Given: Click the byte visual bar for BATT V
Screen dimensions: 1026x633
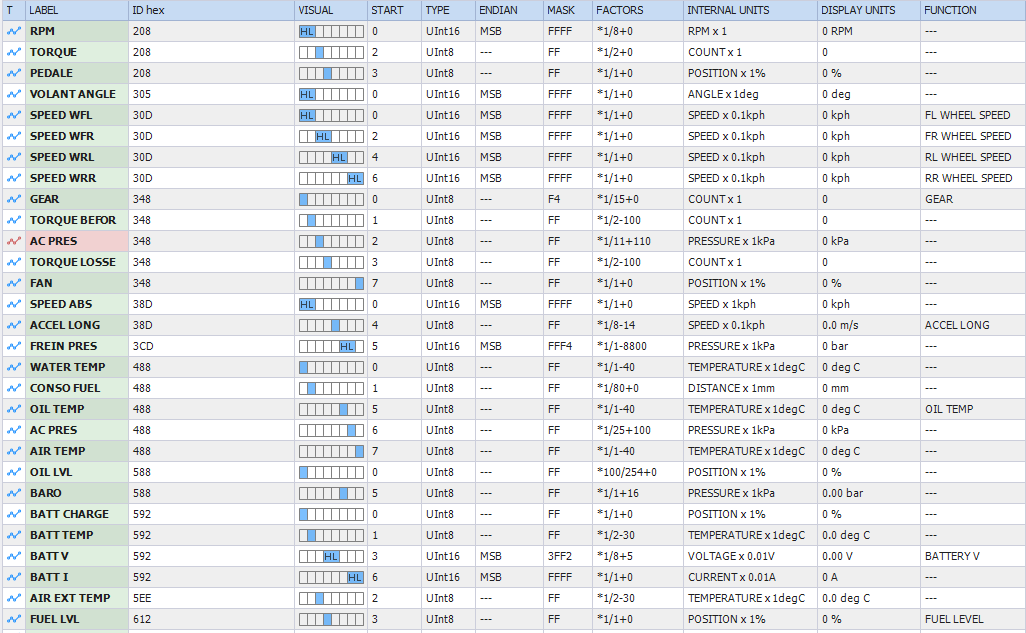Looking at the screenshot, I should click(x=331, y=556).
